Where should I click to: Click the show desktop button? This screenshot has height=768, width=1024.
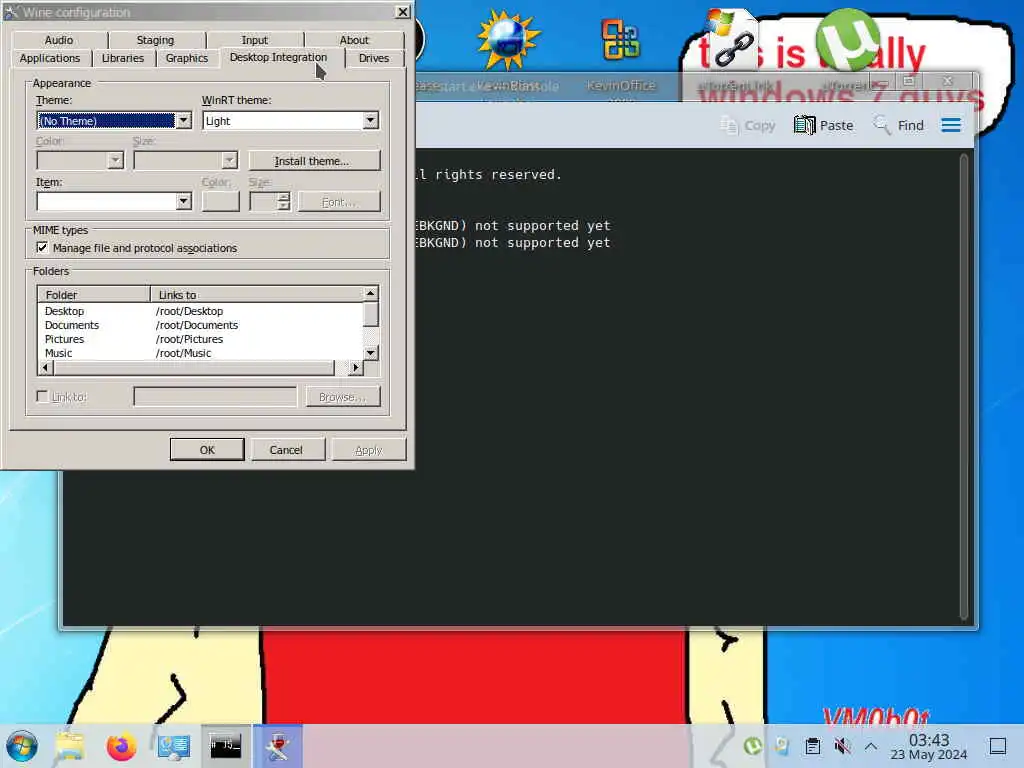(998, 746)
